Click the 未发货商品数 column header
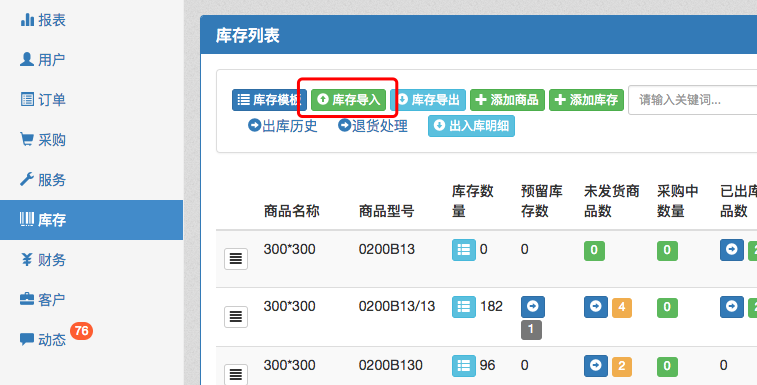The image size is (757, 385). point(612,201)
